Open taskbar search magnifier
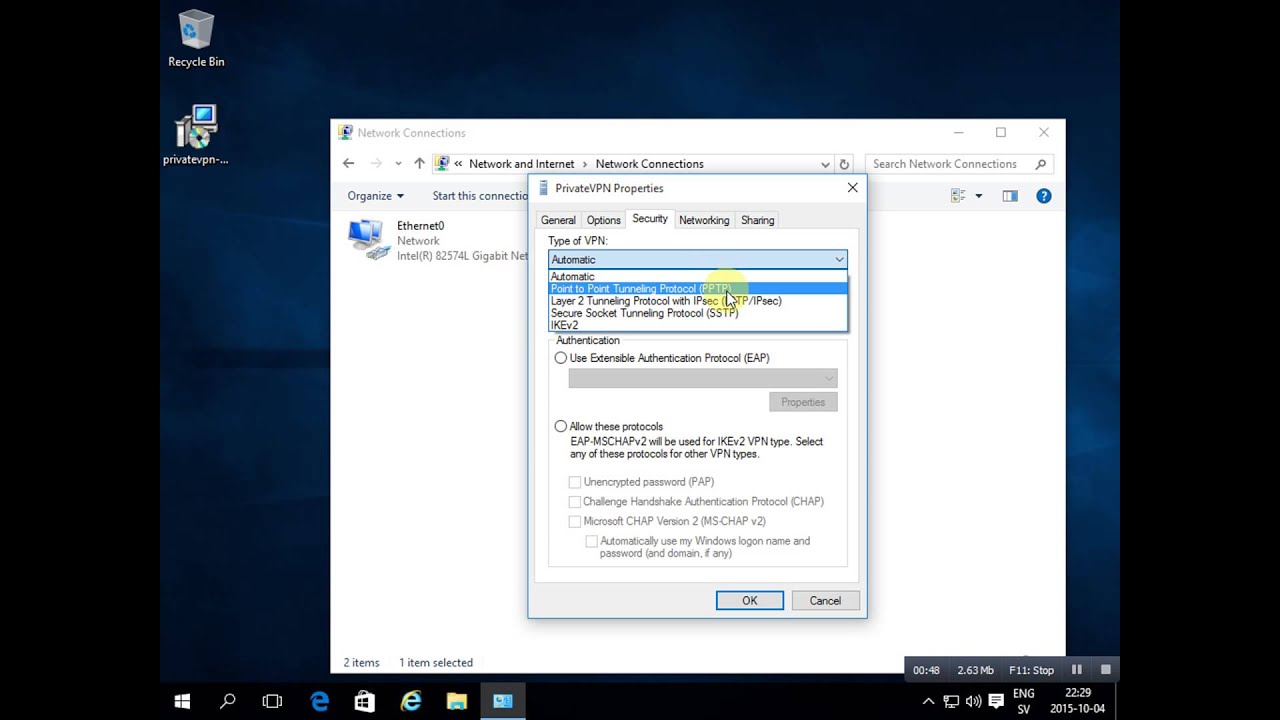The height and width of the screenshot is (720, 1280). [228, 701]
